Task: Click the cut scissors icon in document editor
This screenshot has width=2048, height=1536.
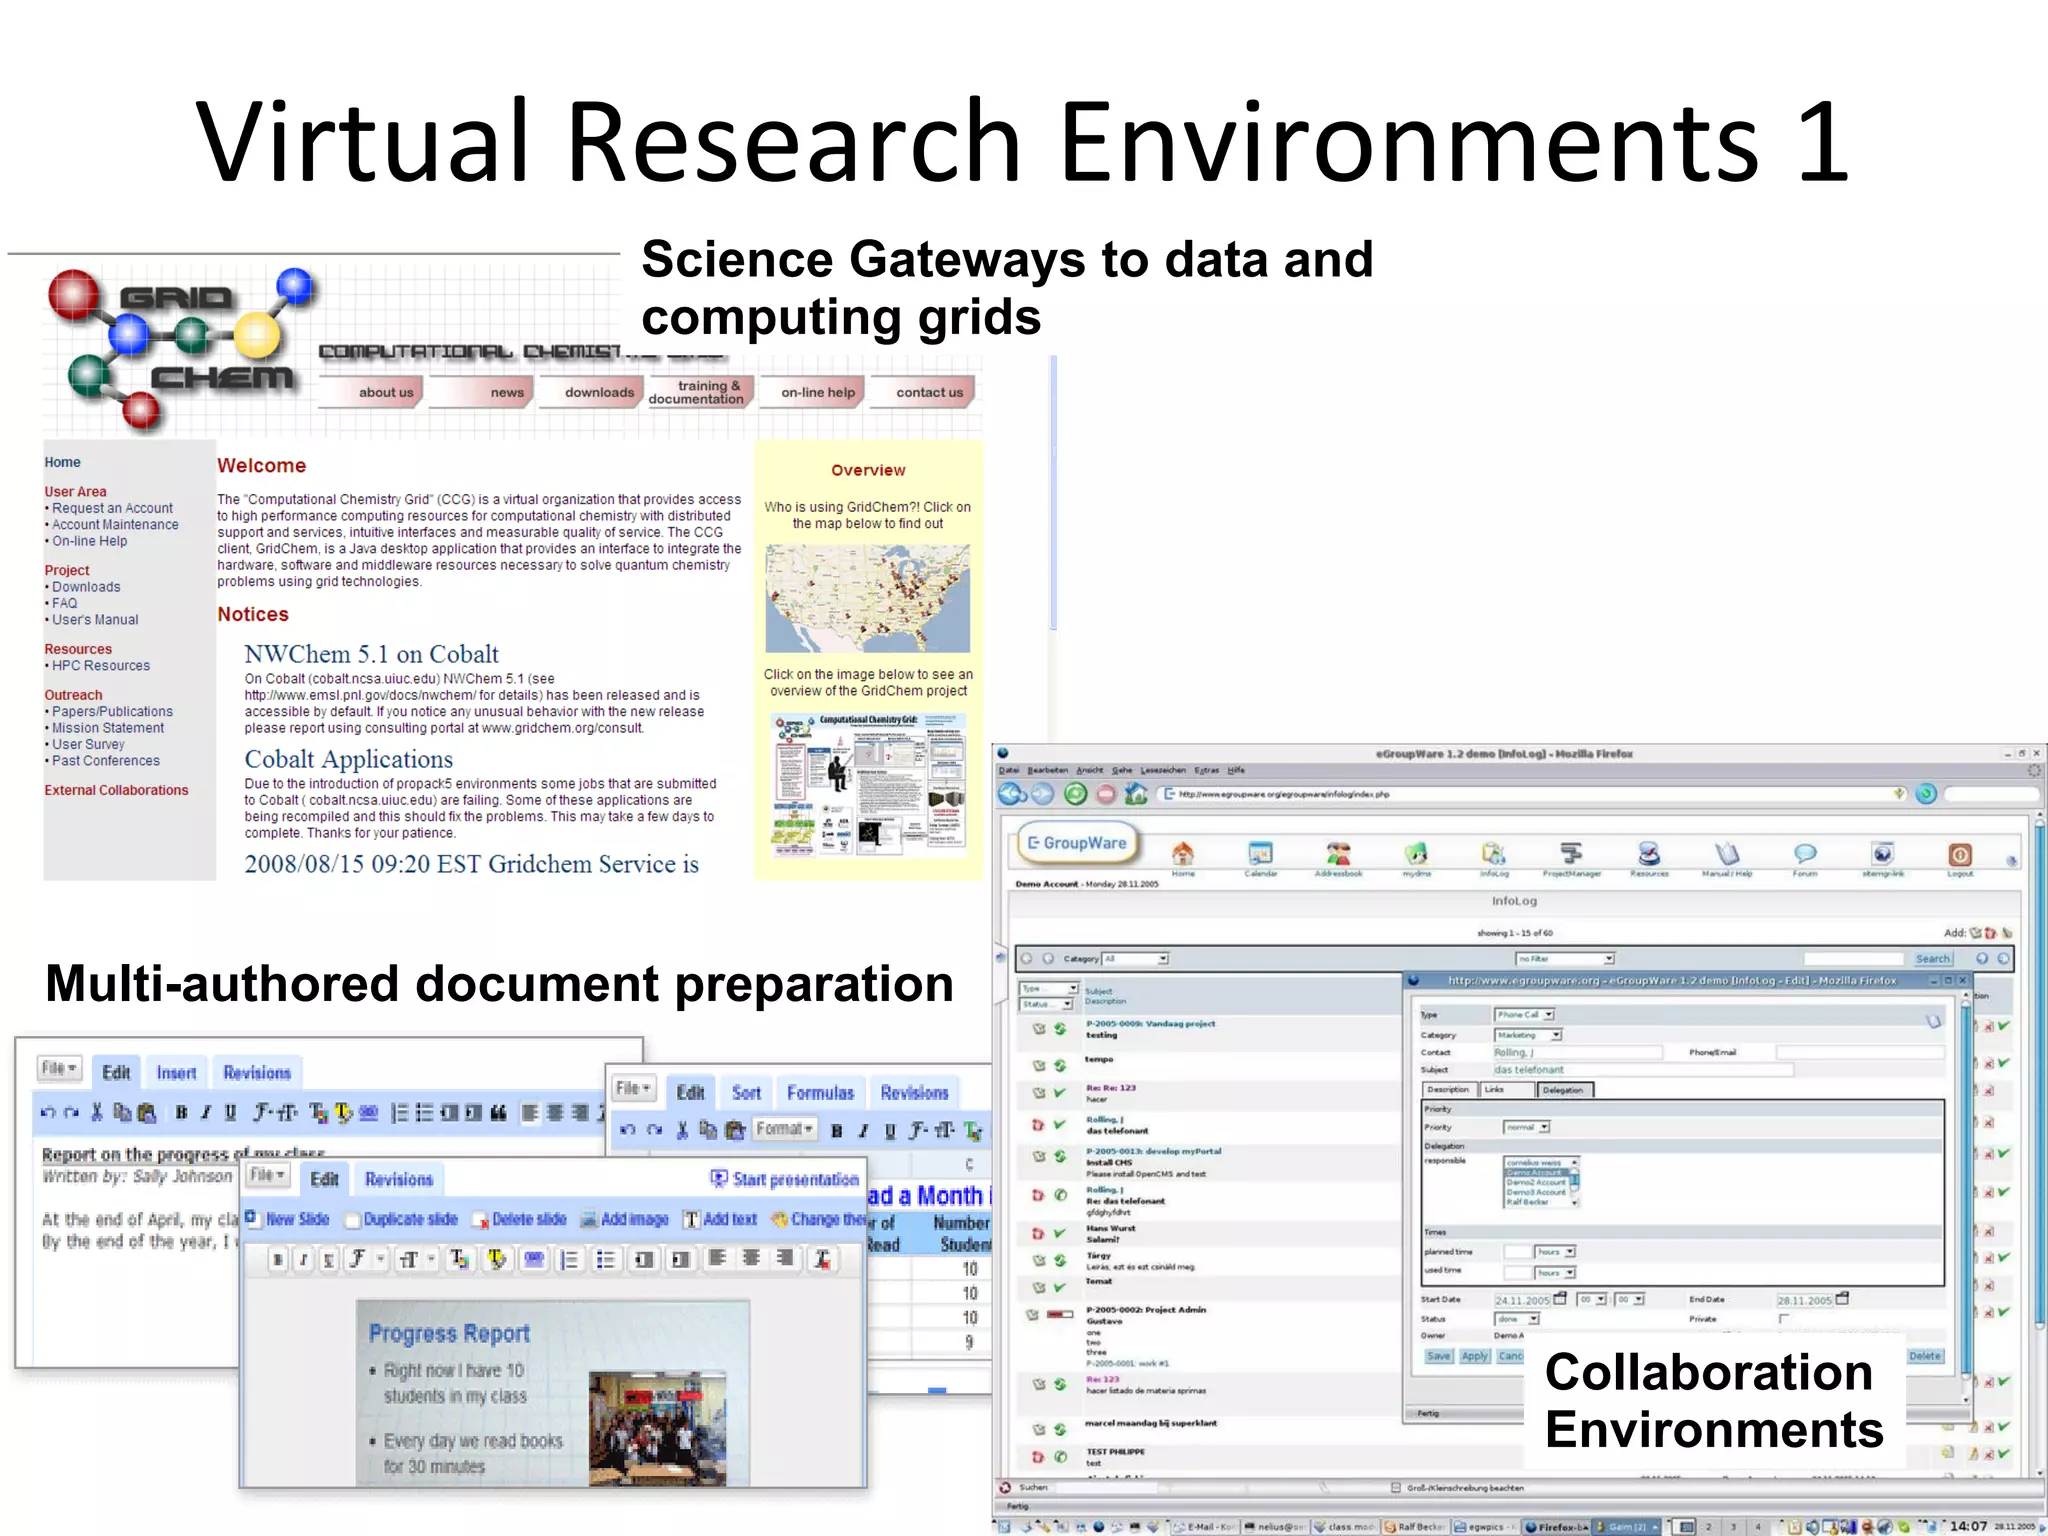Action: click(97, 1112)
